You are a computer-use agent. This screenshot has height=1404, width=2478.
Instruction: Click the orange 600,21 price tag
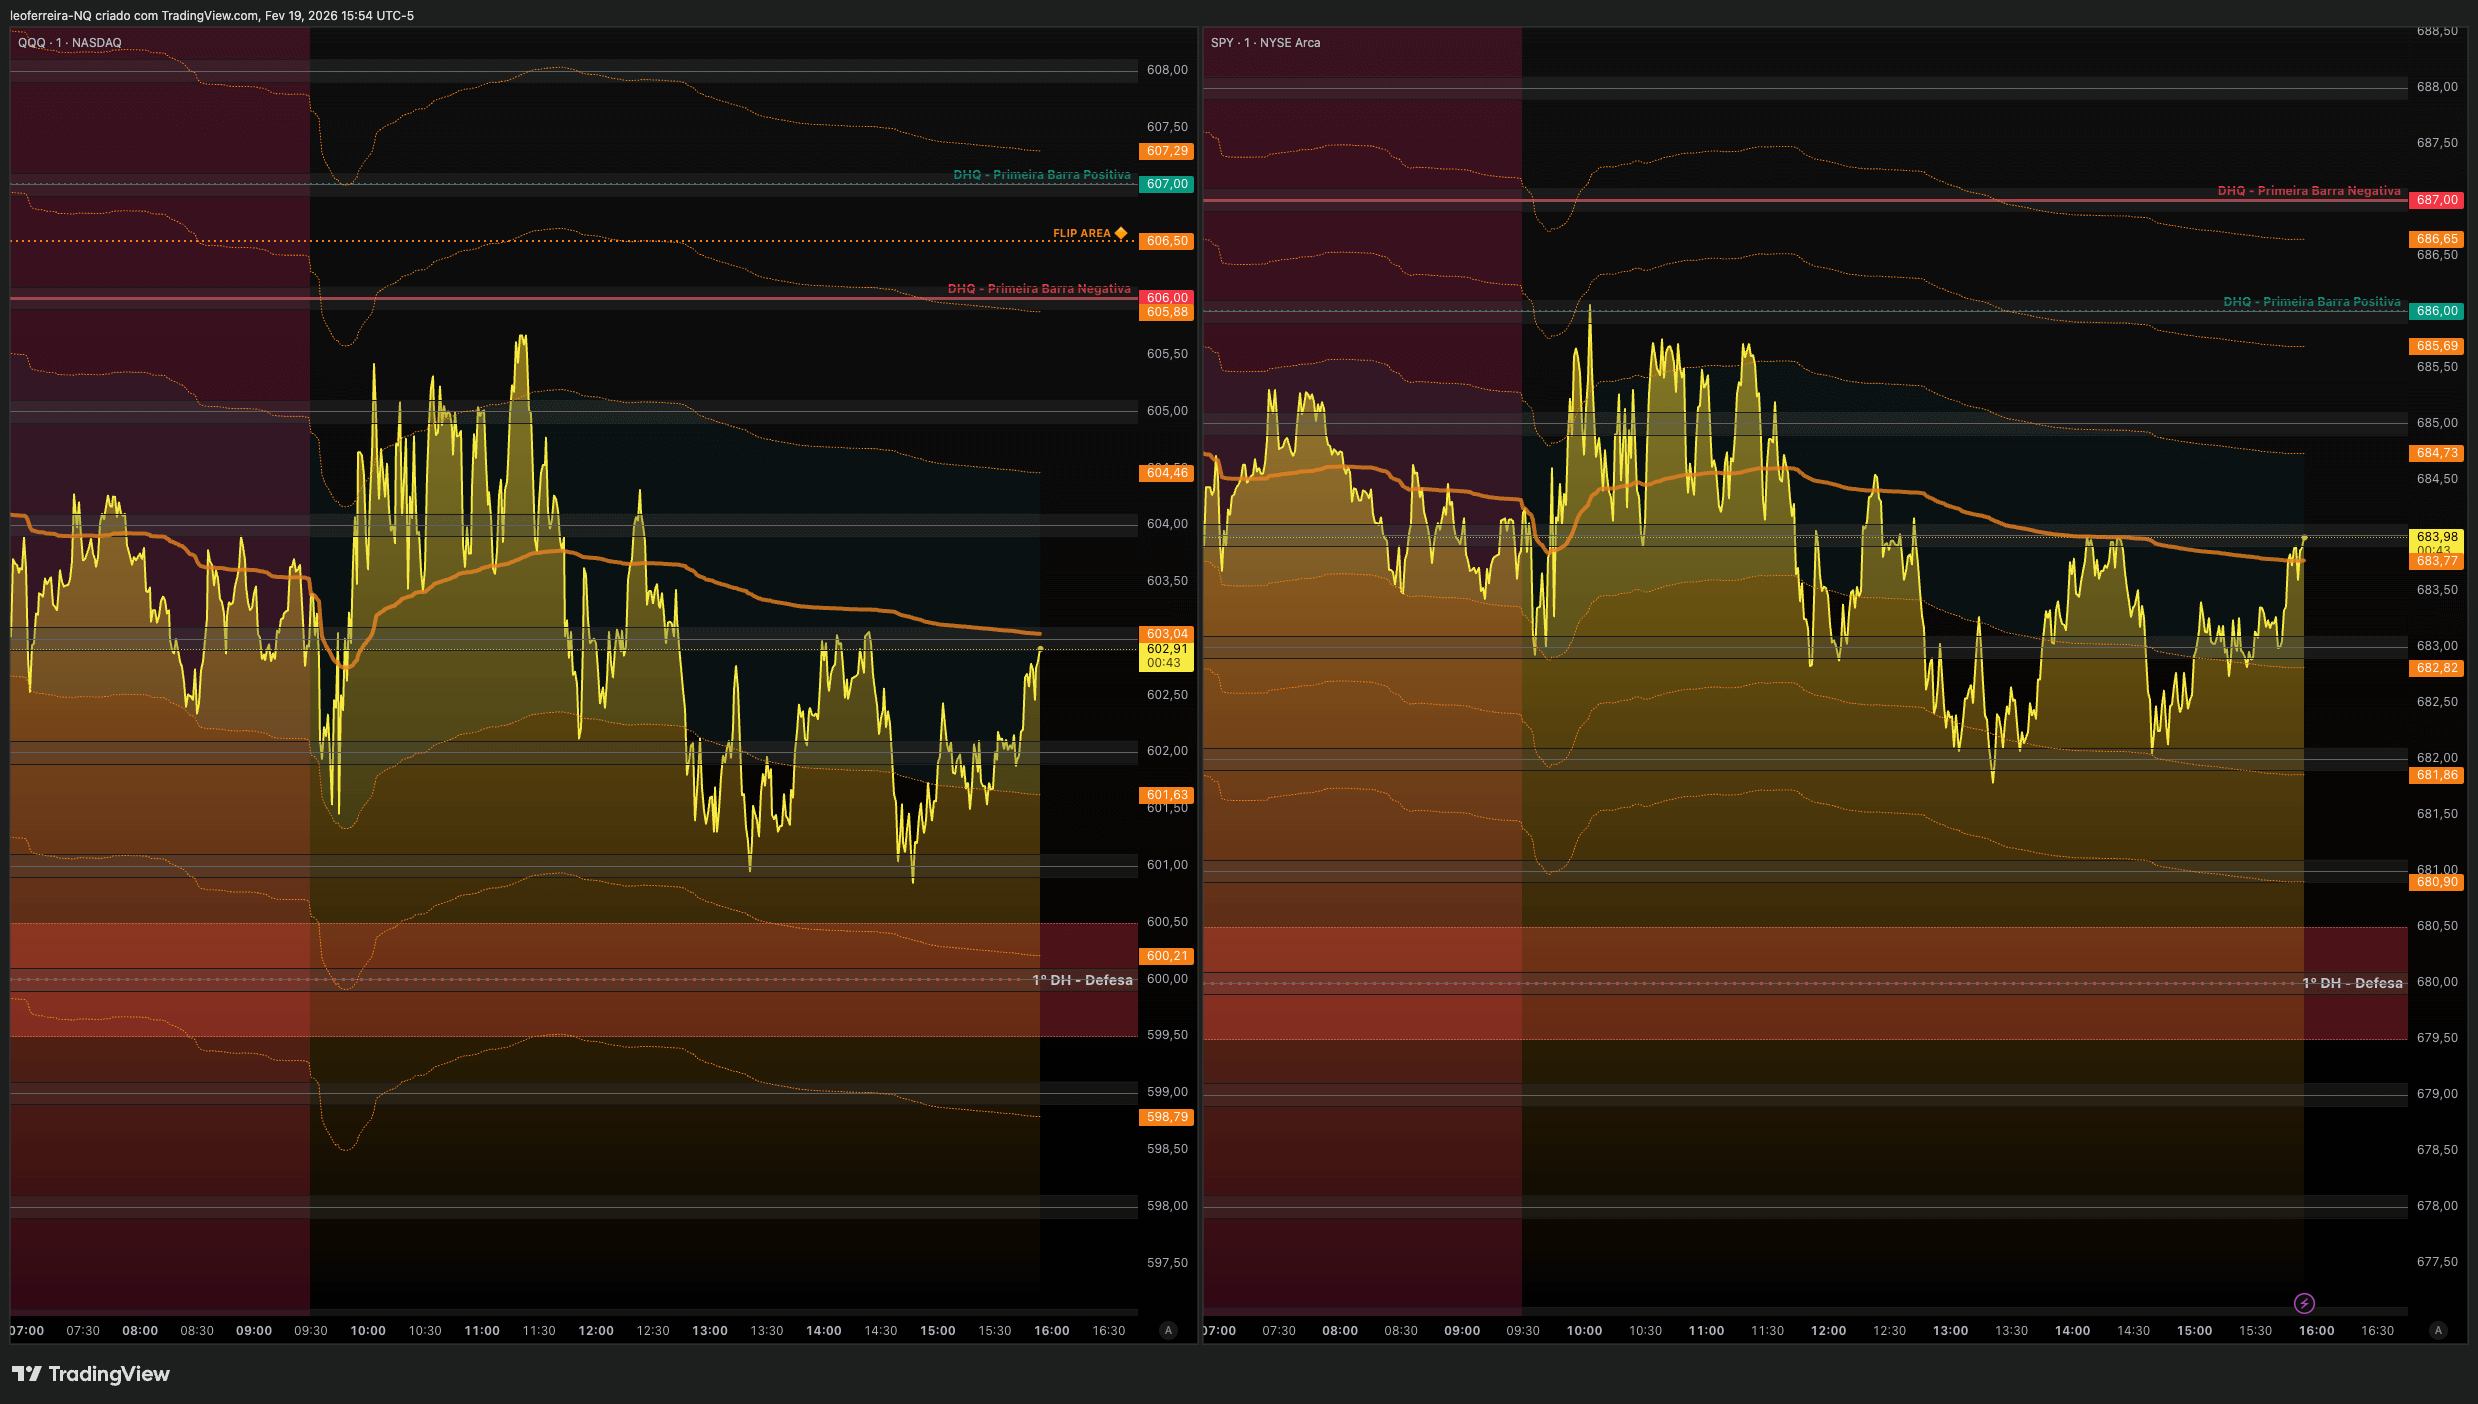(x=1167, y=956)
